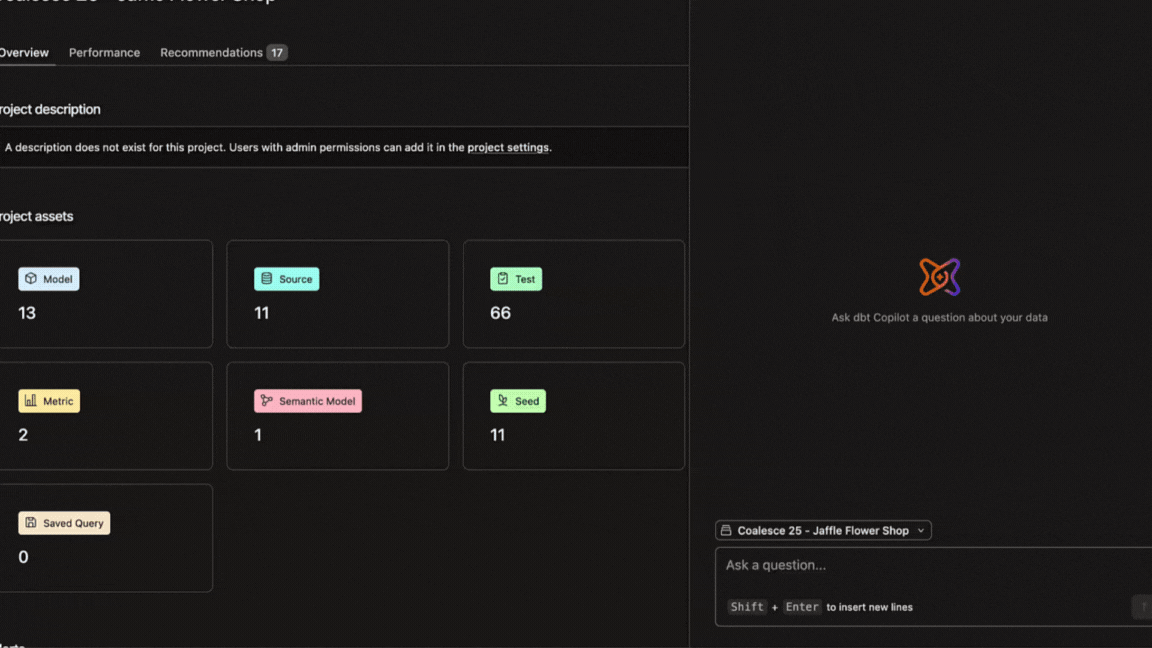Switch to the Overview tab

(24, 52)
